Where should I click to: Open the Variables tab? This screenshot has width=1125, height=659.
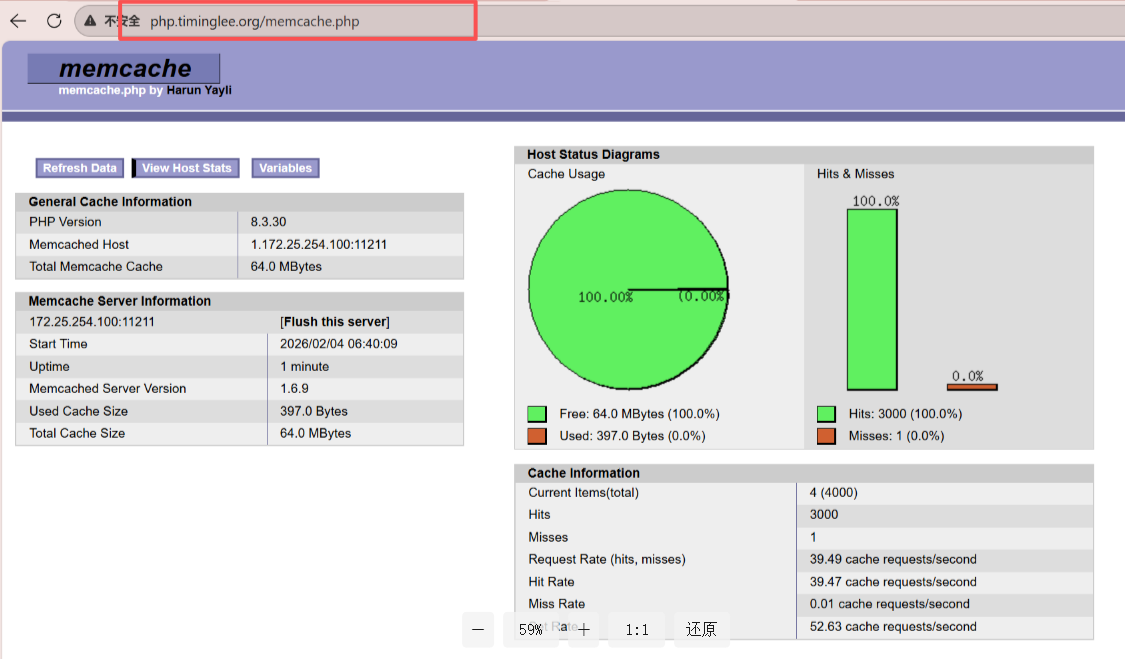point(286,168)
